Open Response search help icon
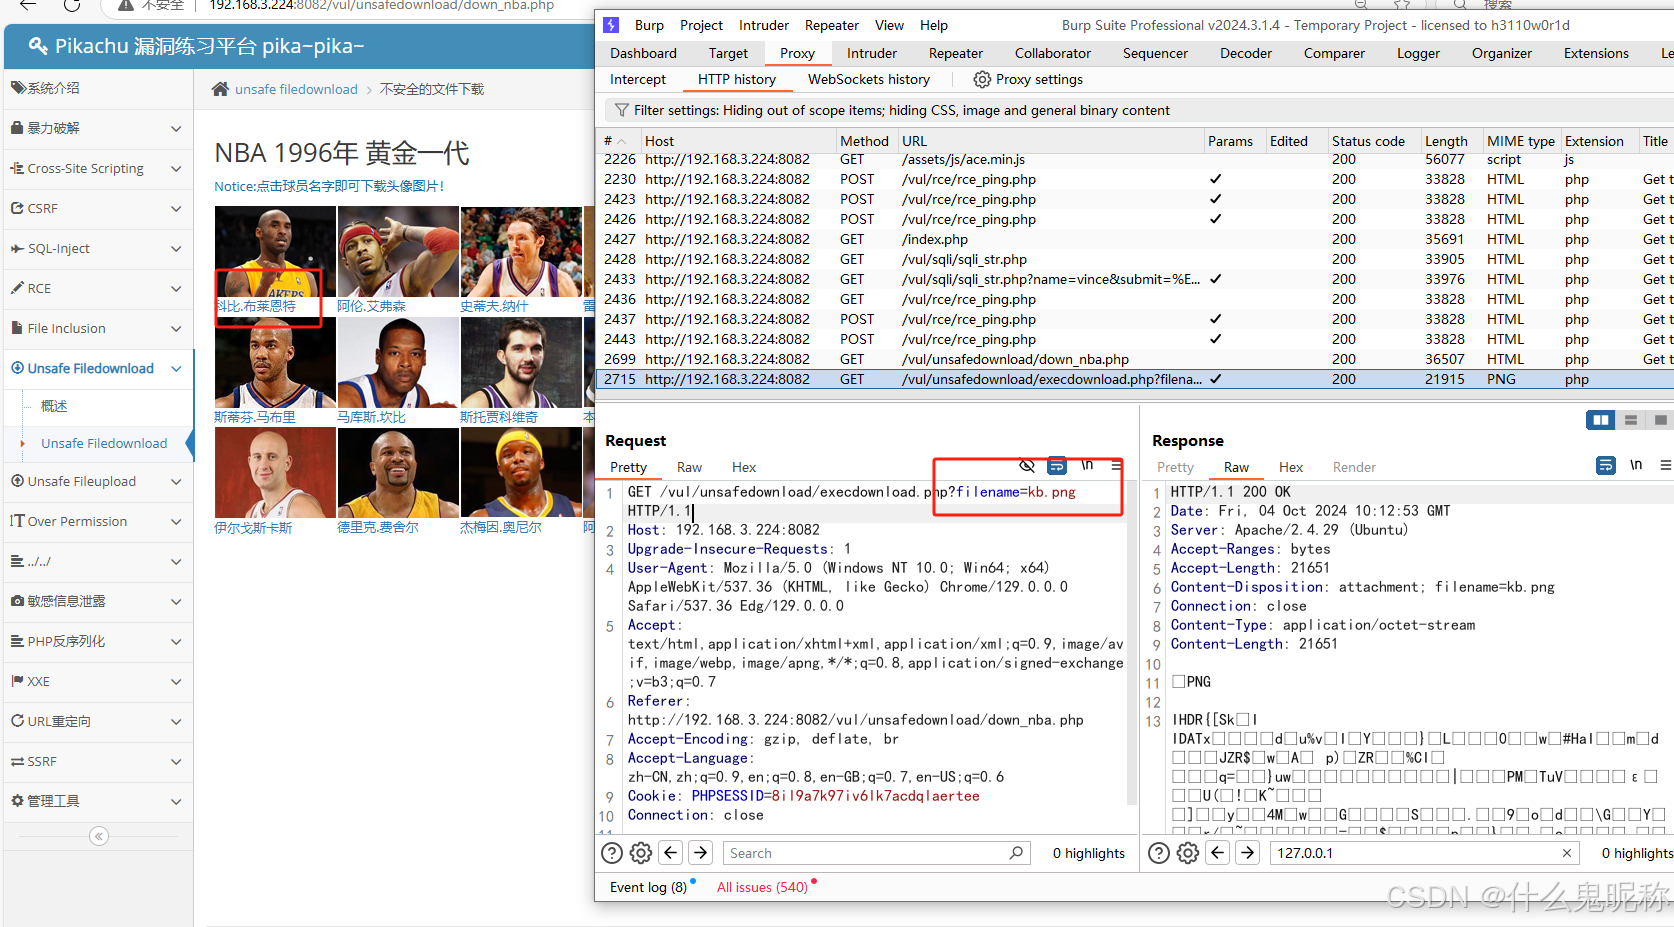Viewport: 1674px width, 927px height. click(1159, 853)
